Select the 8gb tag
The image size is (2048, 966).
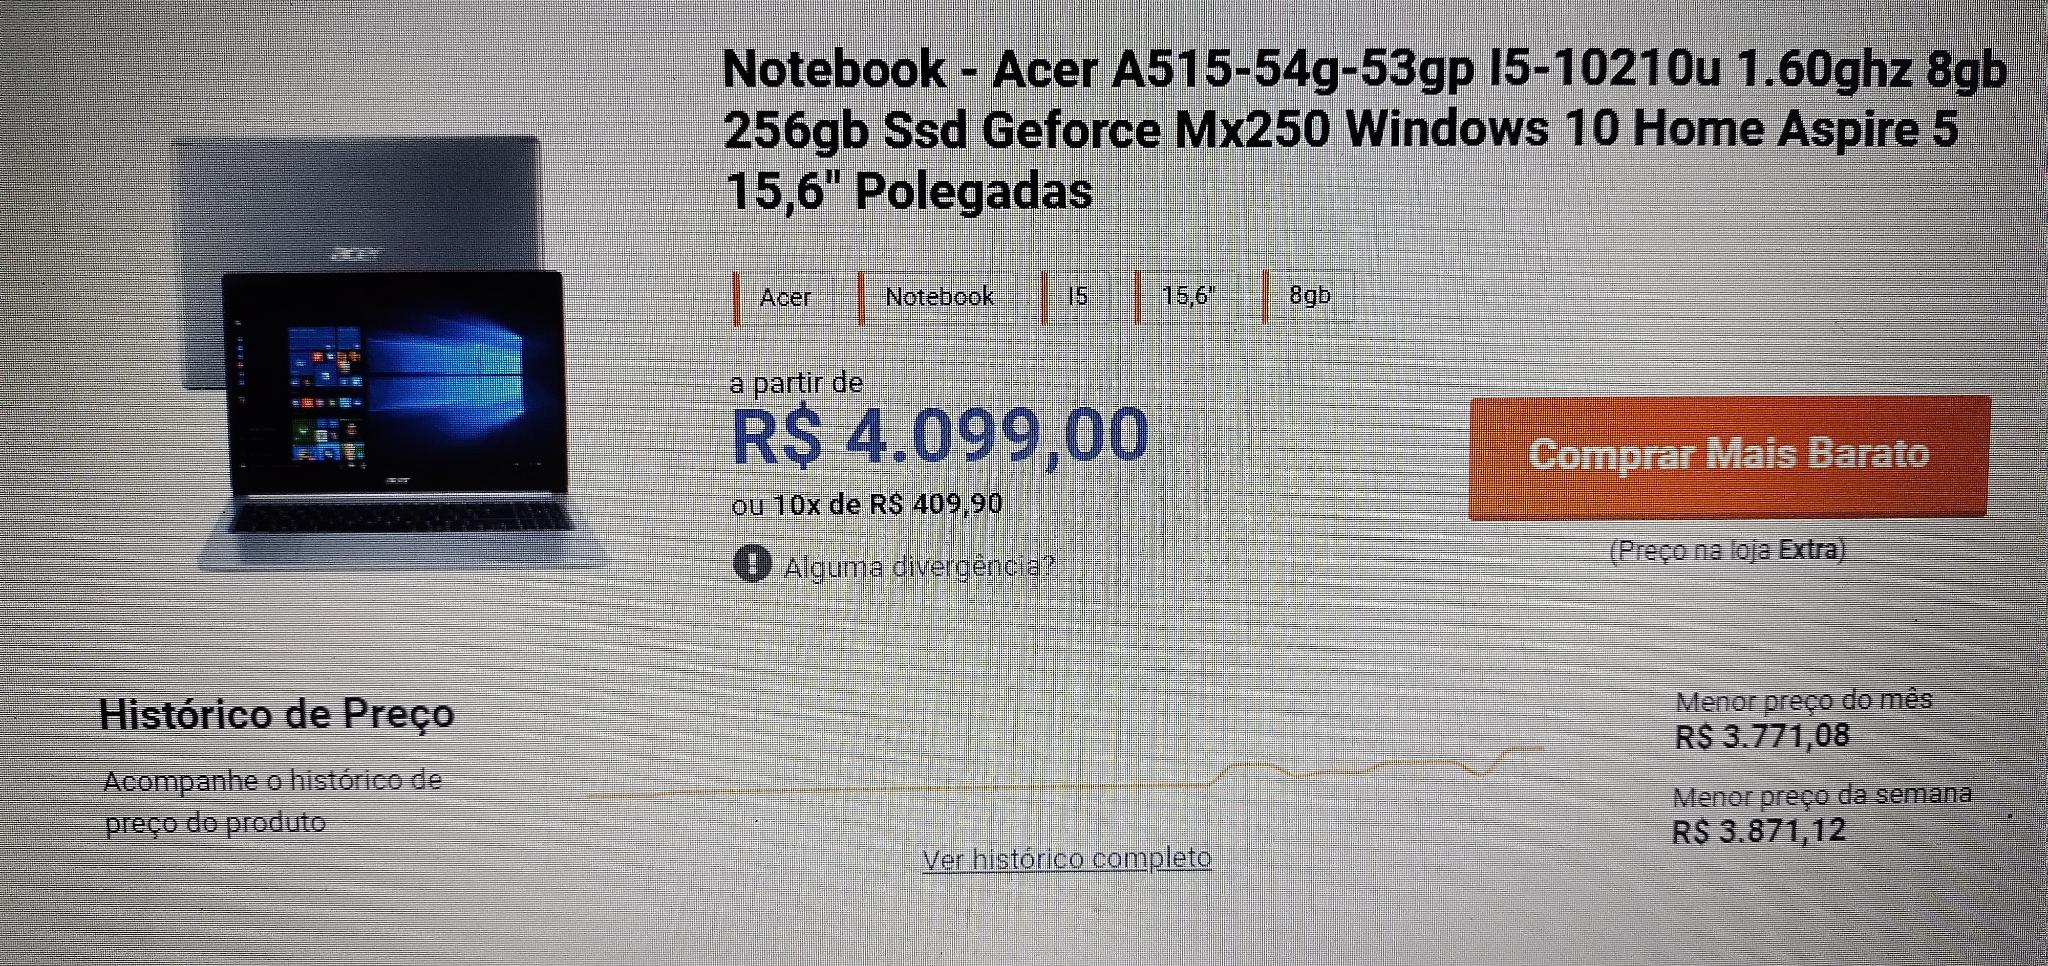[1308, 296]
